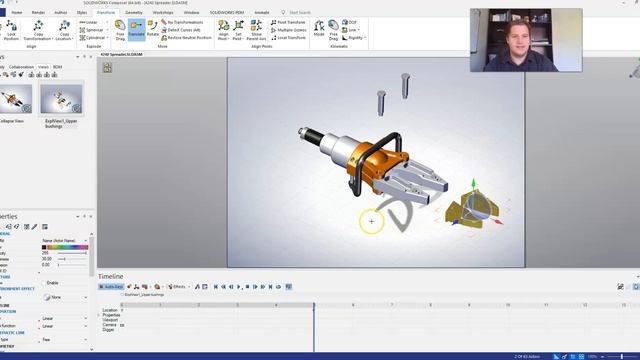
Task: Click the Start Search field
Action: tap(300, 13)
